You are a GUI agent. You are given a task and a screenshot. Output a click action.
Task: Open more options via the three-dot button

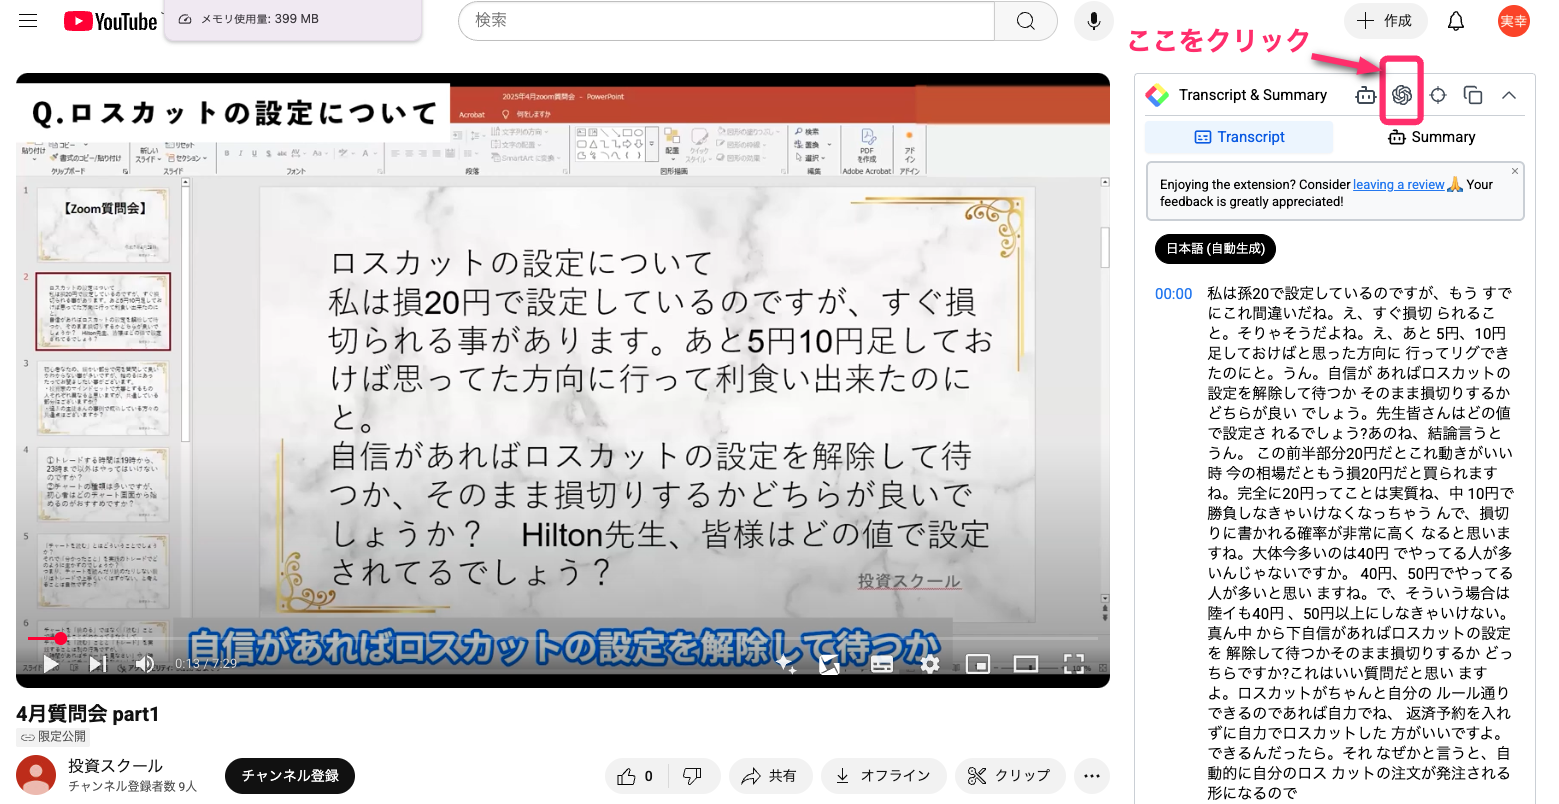[x=1092, y=776]
